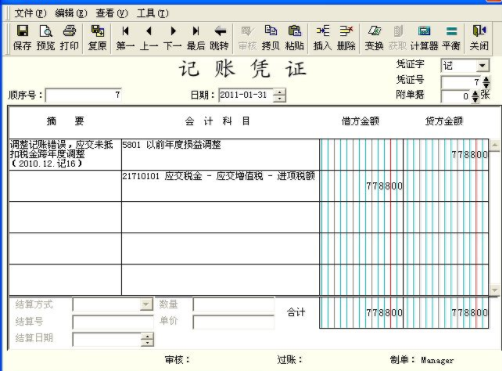The height and width of the screenshot is (371, 502).
Task: Decrease the 日期 date spinner
Action: pos(279,98)
